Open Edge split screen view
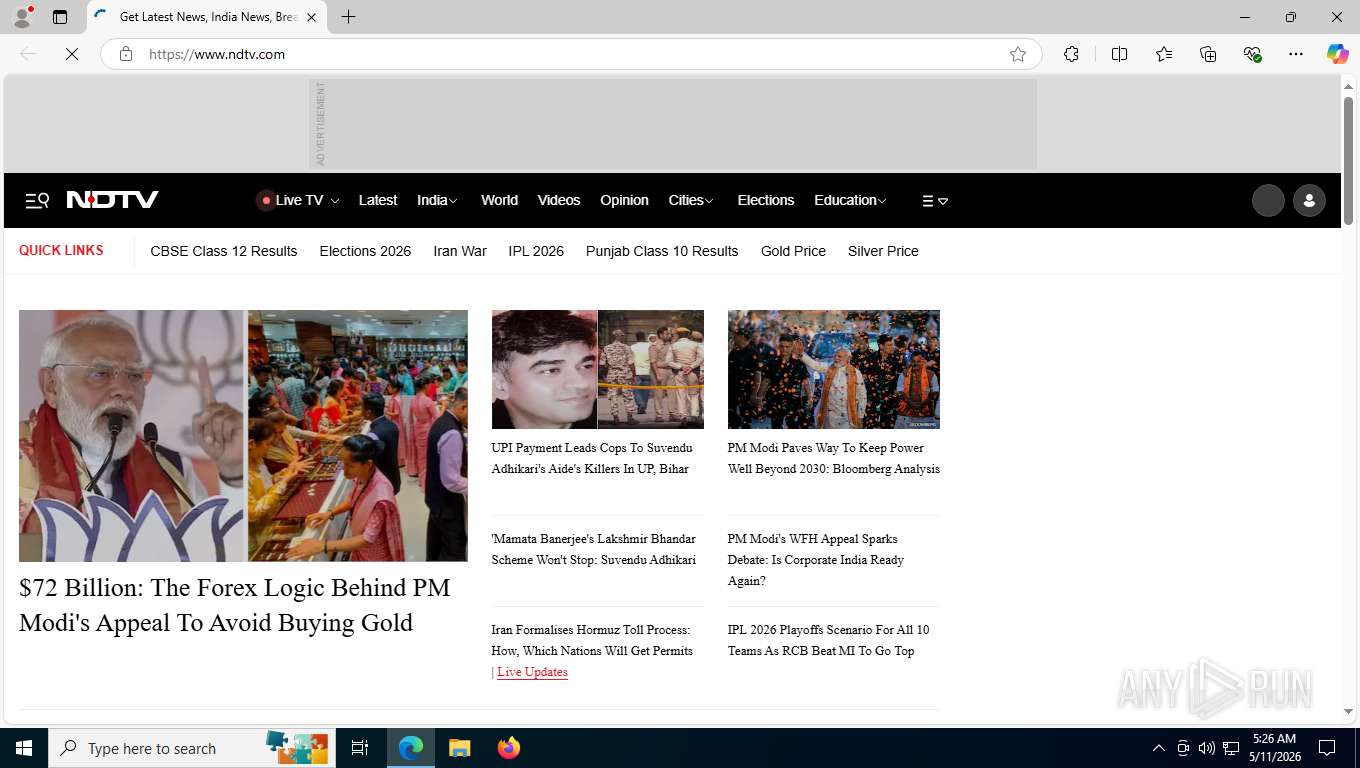Viewport: 1360px width, 768px height. point(1119,54)
